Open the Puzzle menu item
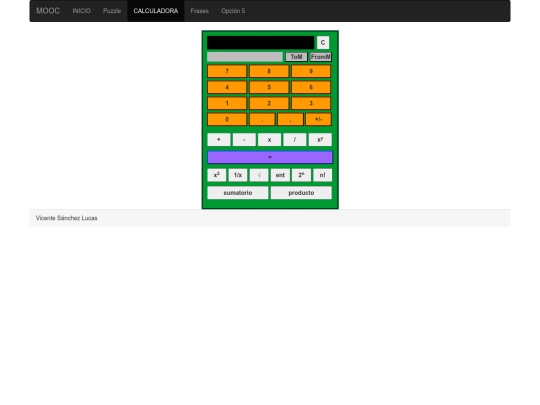 pyautogui.click(x=112, y=11)
